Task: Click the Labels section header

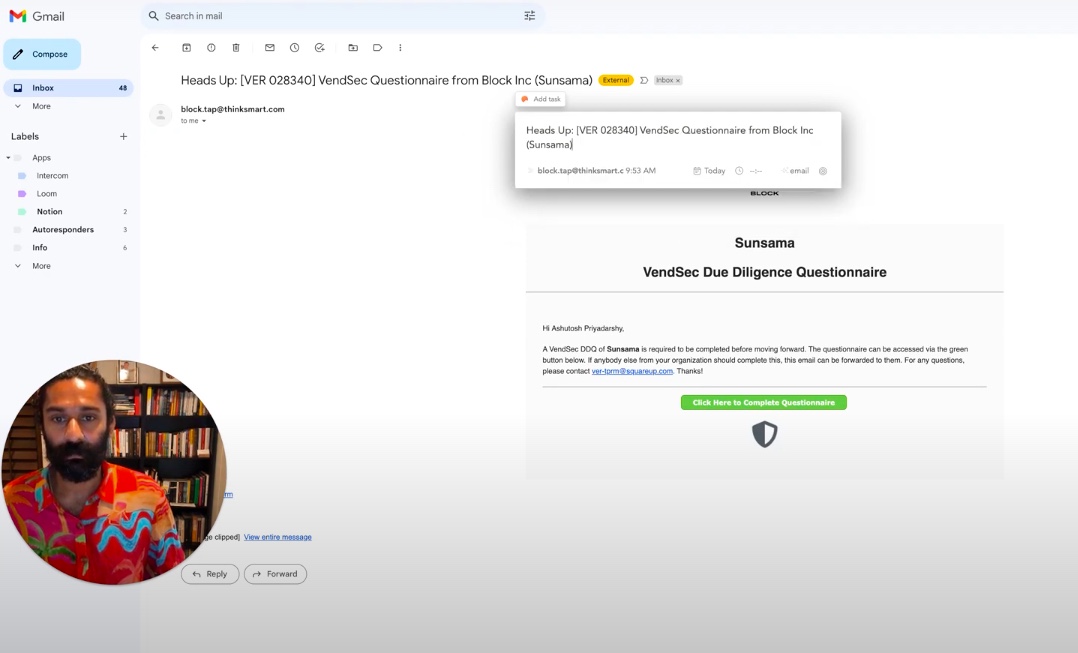Action: tap(25, 136)
